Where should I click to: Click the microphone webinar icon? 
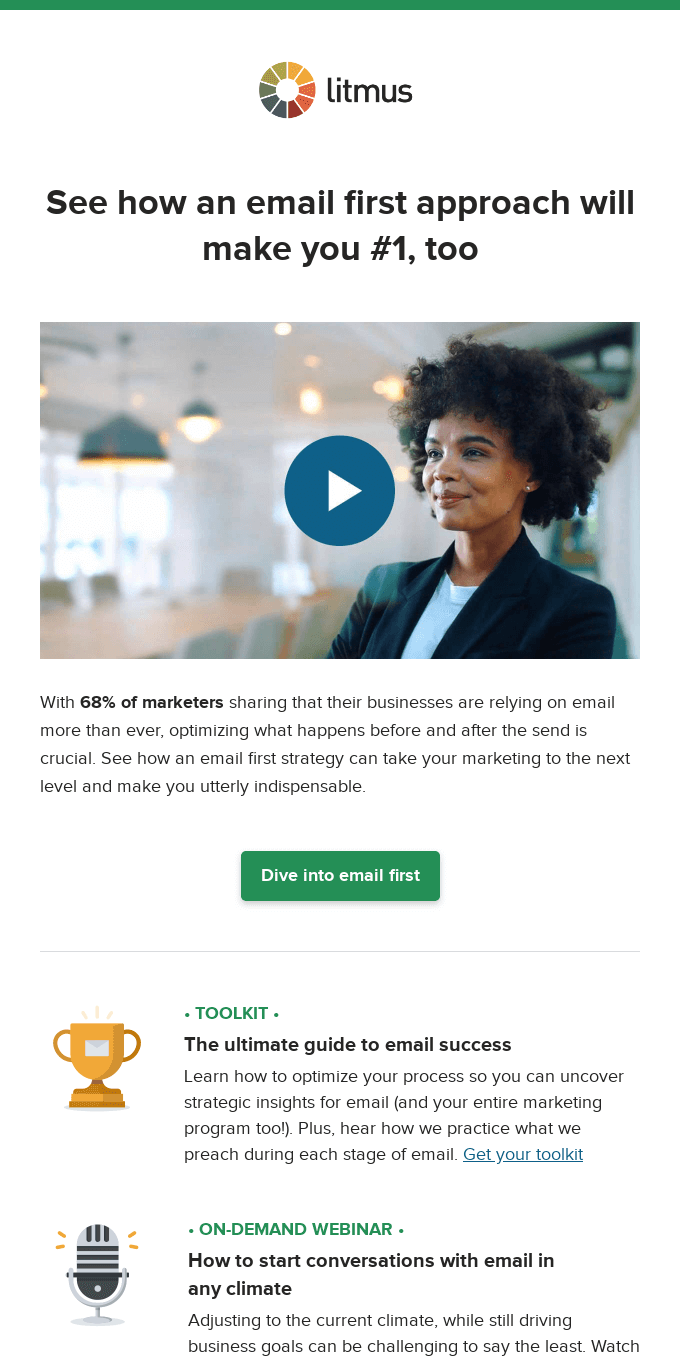coord(97,1273)
